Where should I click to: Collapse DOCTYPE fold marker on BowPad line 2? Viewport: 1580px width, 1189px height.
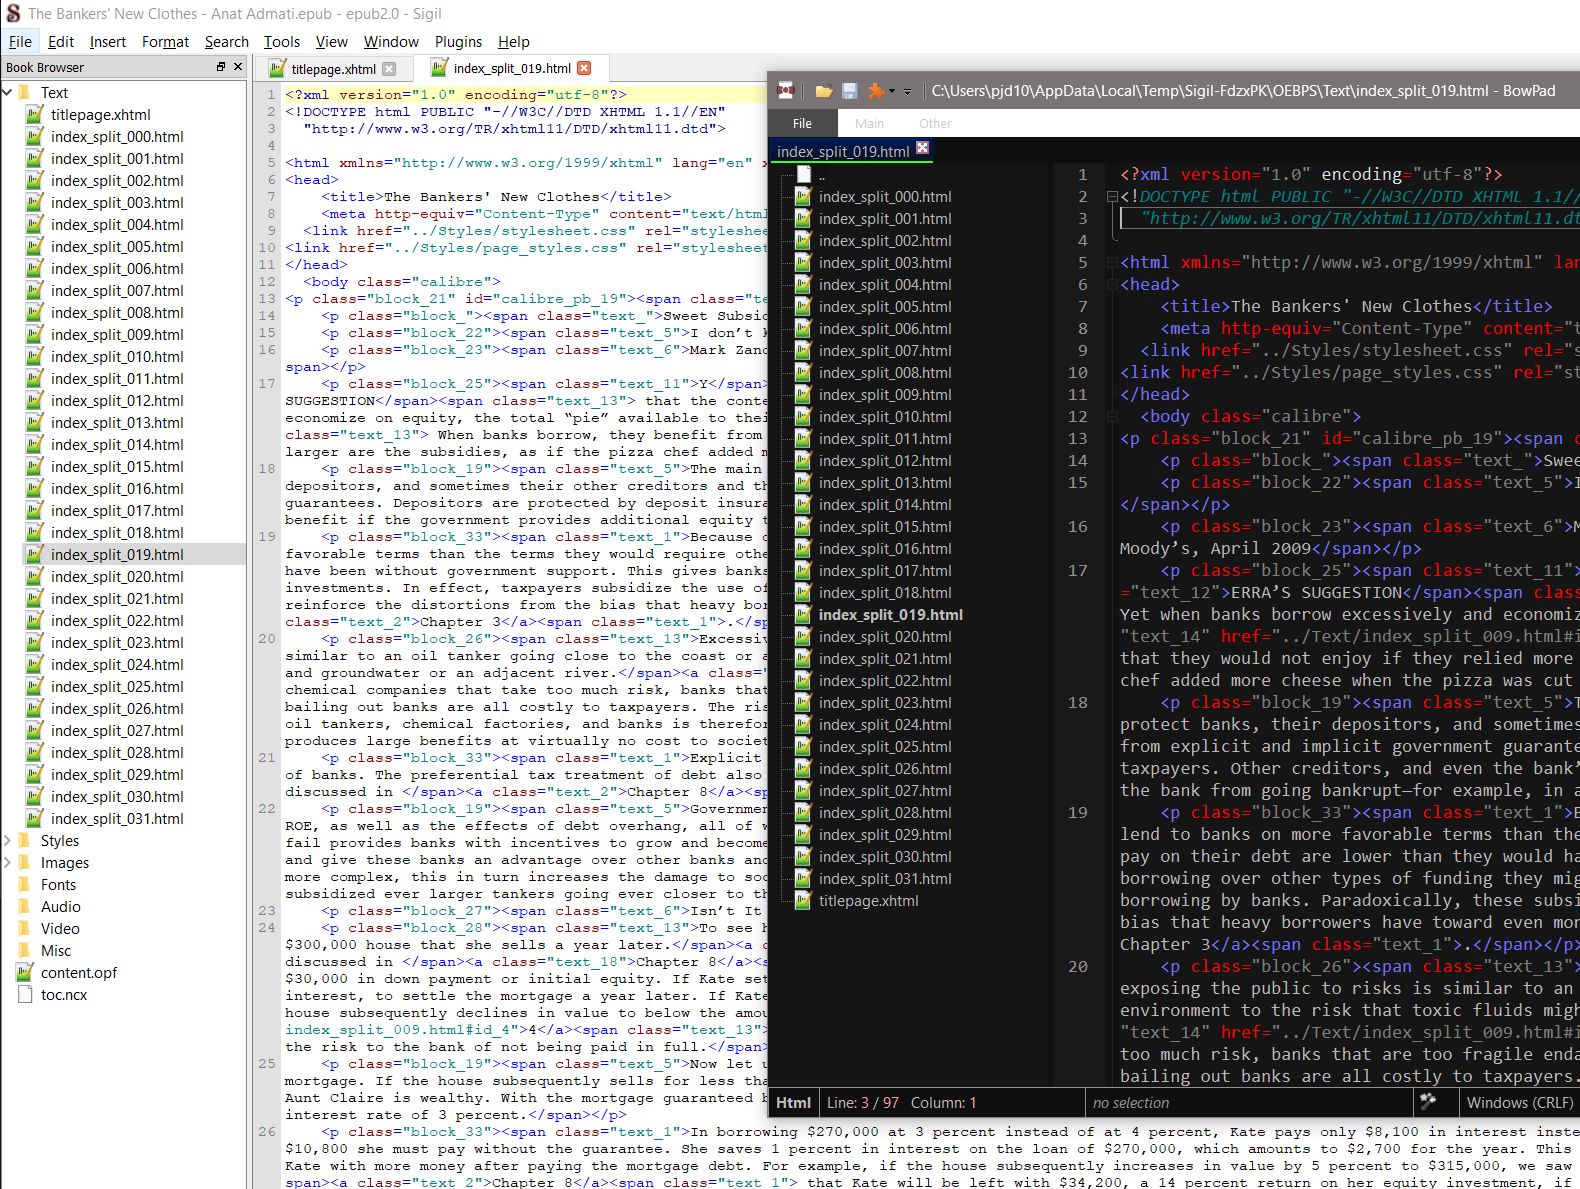(1111, 197)
